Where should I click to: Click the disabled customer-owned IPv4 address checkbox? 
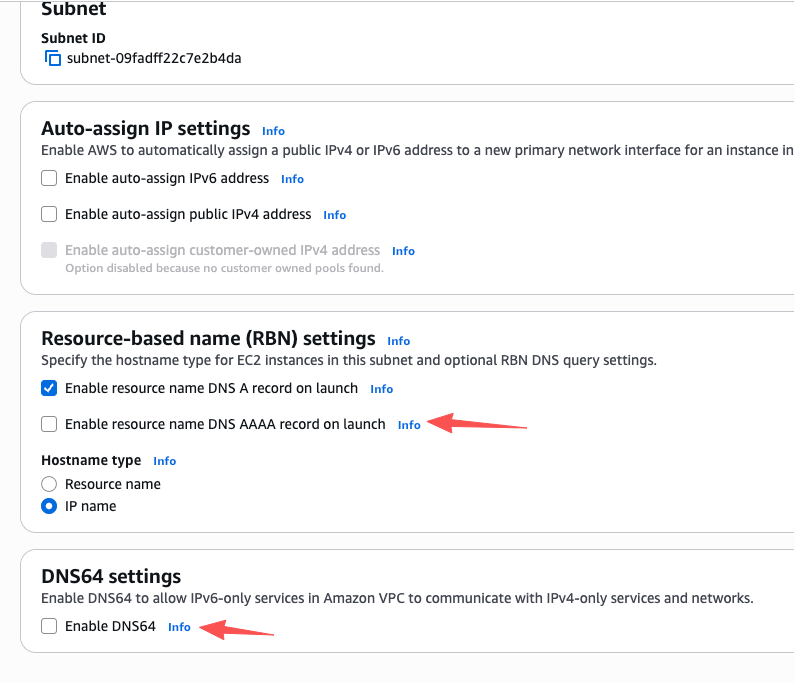(x=49, y=251)
